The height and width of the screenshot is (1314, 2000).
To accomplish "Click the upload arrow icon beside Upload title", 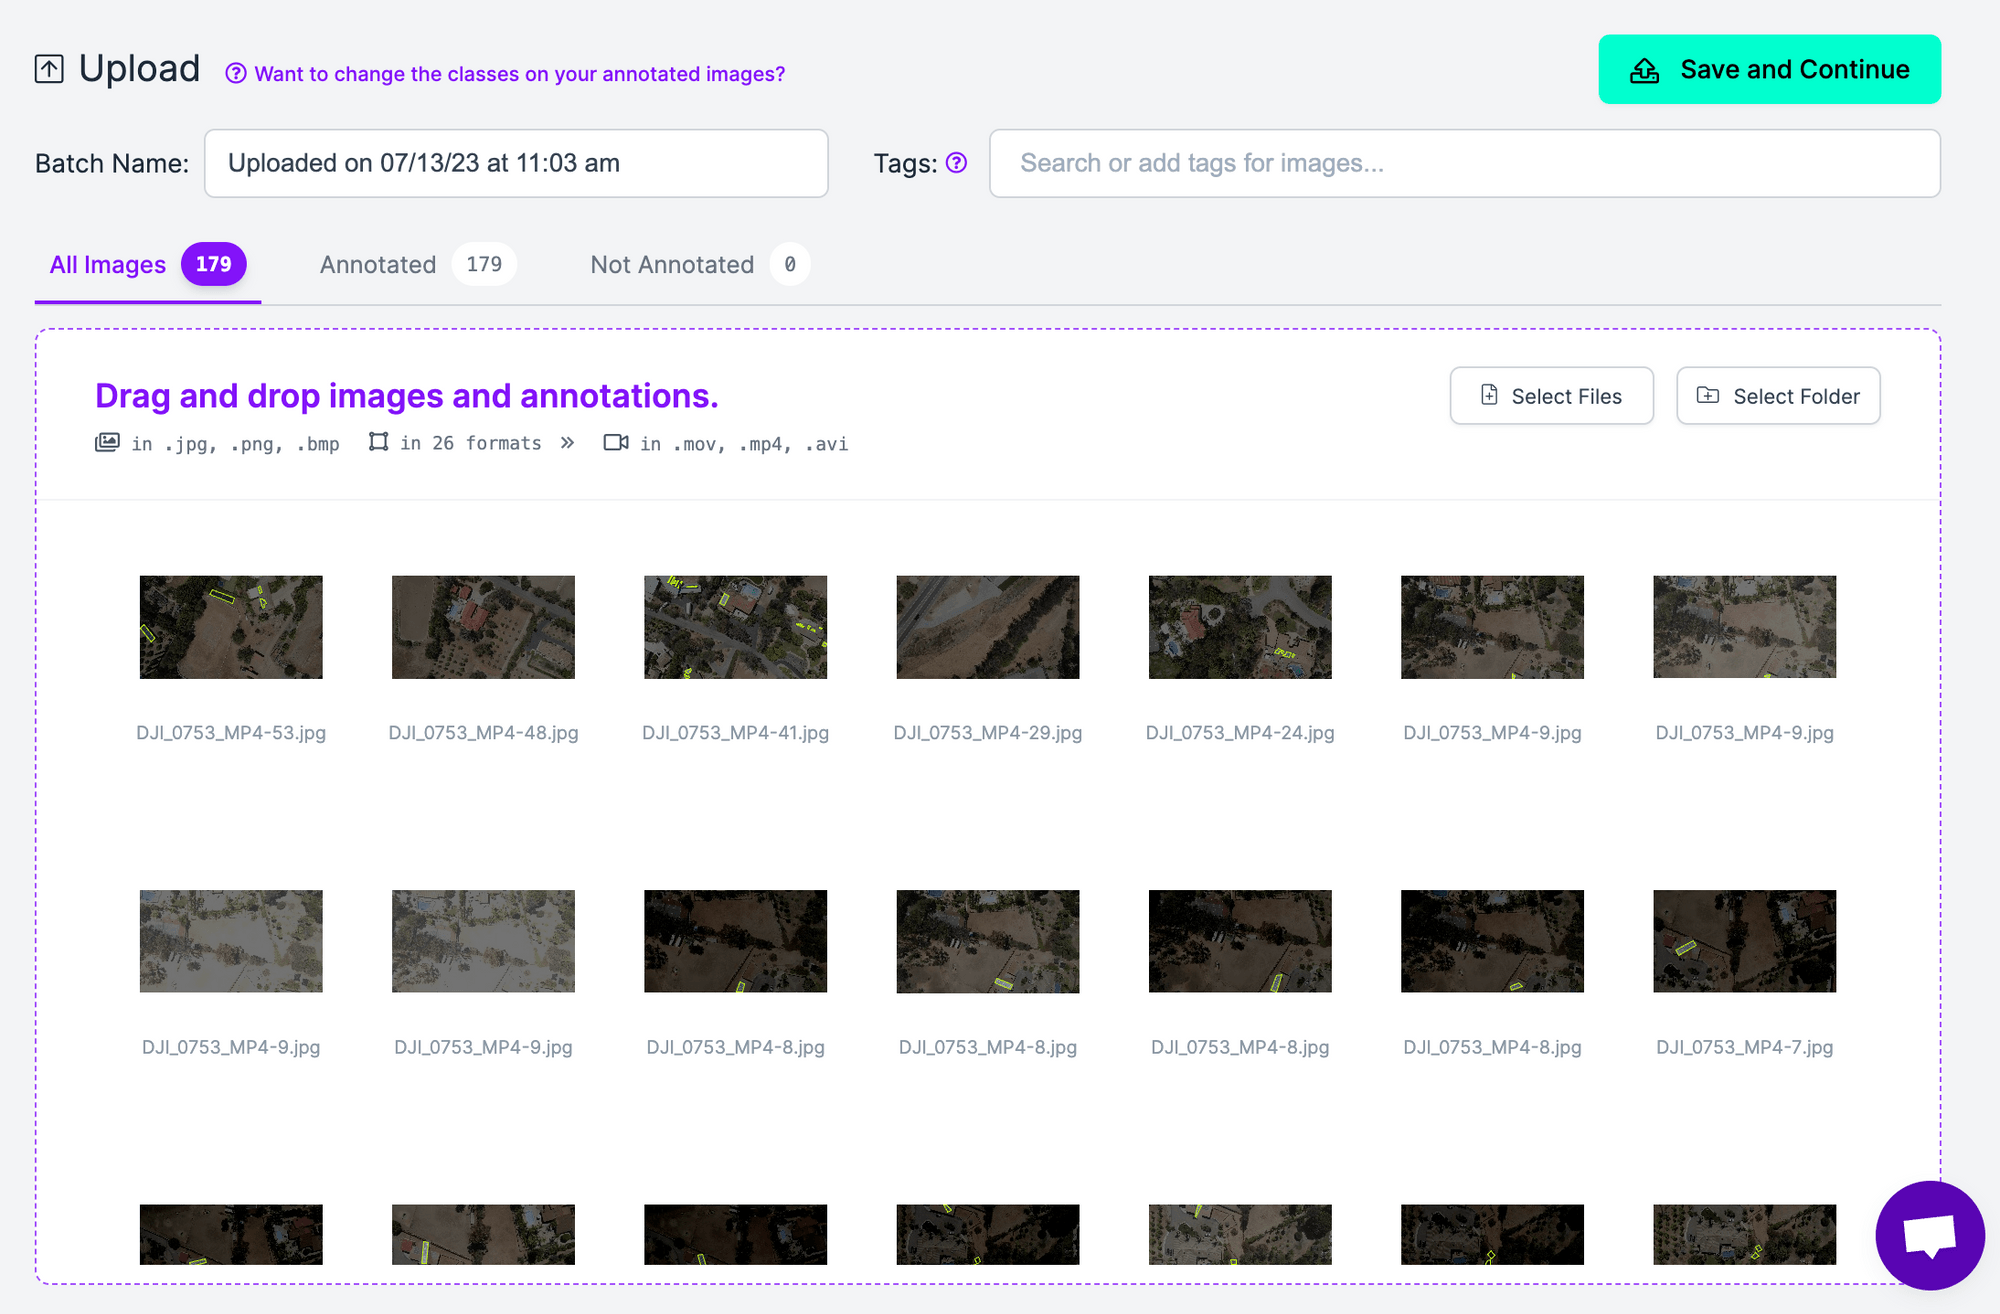I will (x=49, y=69).
